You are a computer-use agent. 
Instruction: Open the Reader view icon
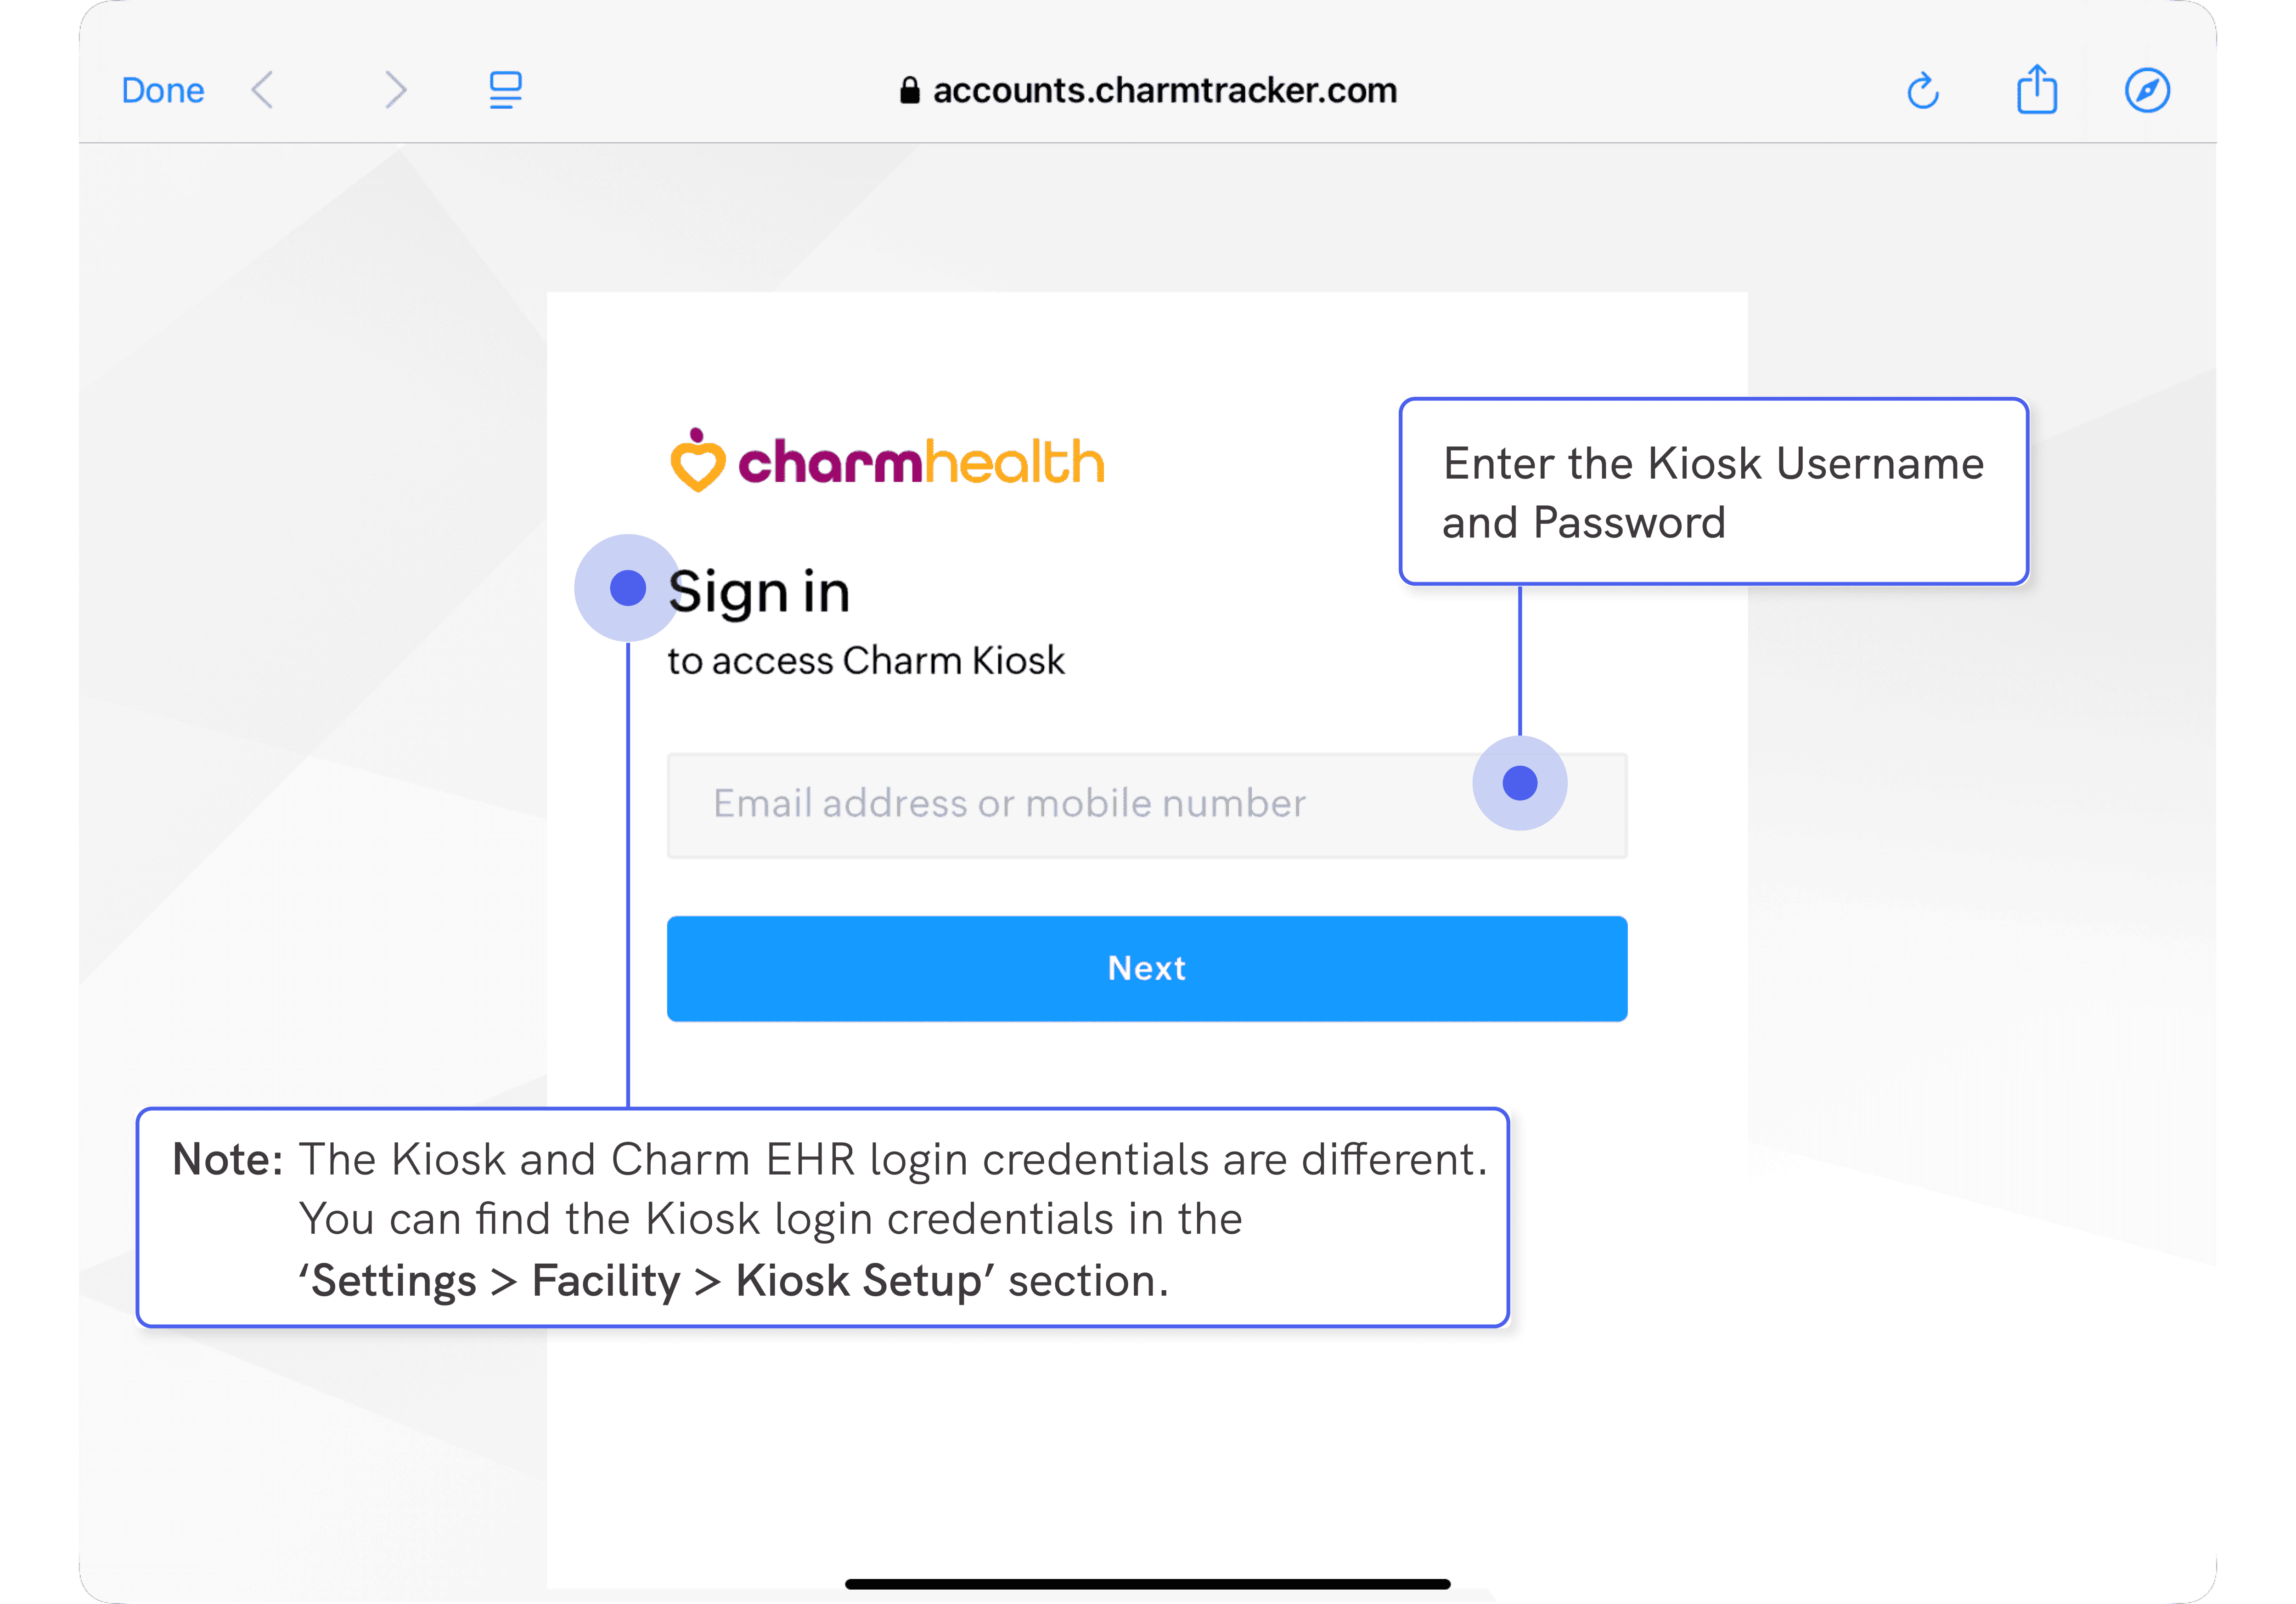click(x=505, y=91)
